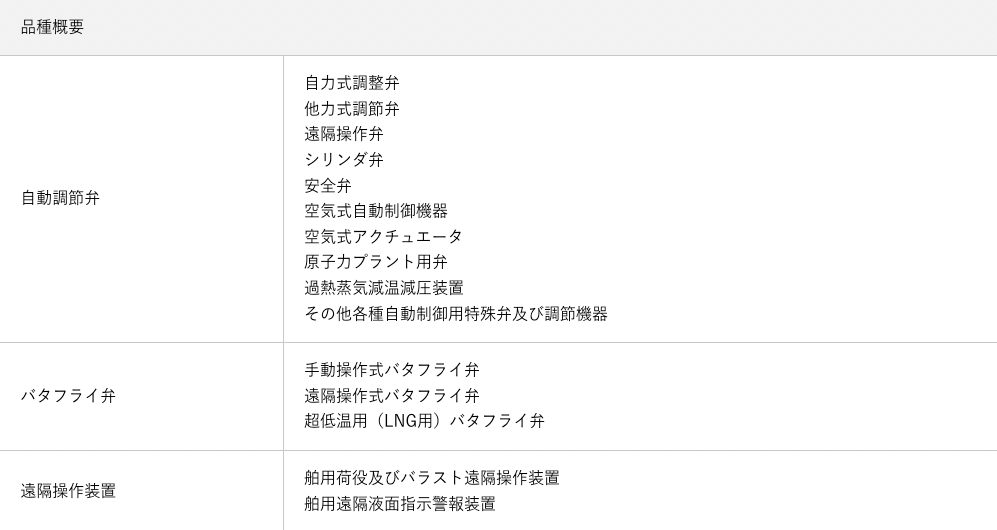This screenshot has height=530, width=997.
Task: Click the 他力式調節弁 entry
Action: pos(352,109)
